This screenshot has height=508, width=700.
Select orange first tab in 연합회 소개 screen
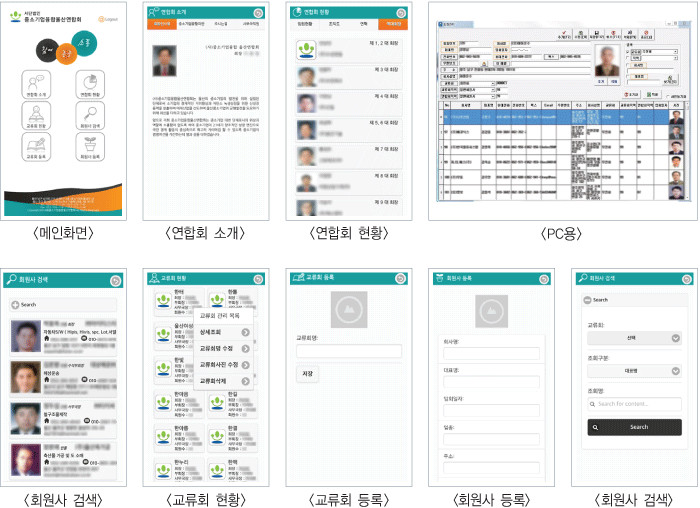pos(162,24)
